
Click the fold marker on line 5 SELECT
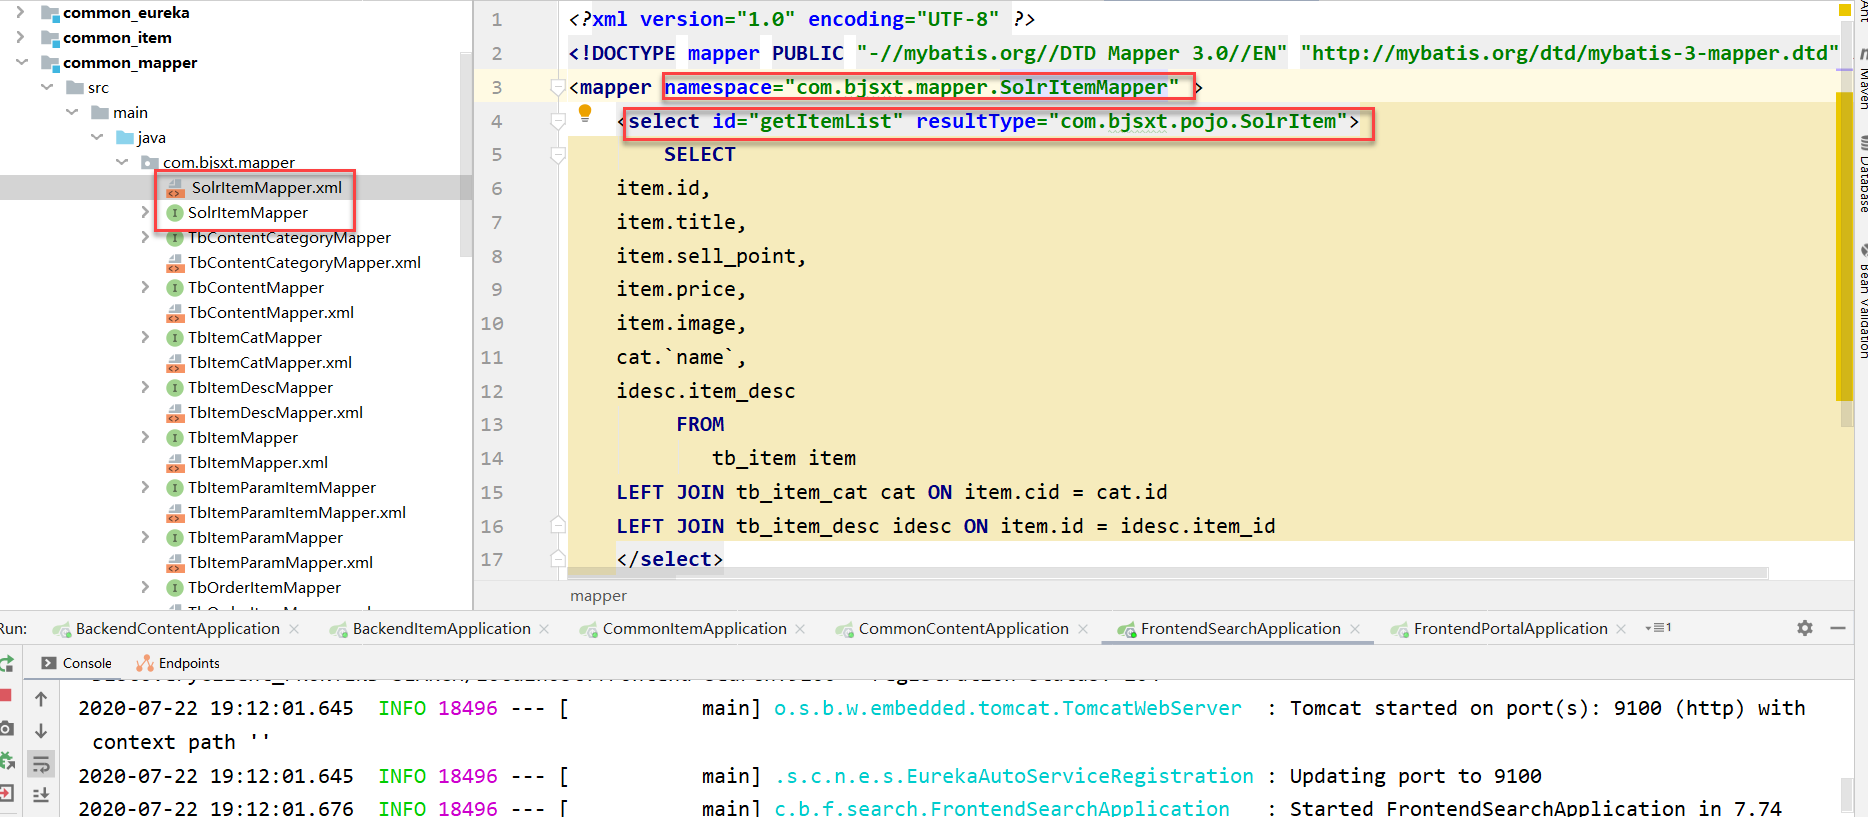point(558,155)
